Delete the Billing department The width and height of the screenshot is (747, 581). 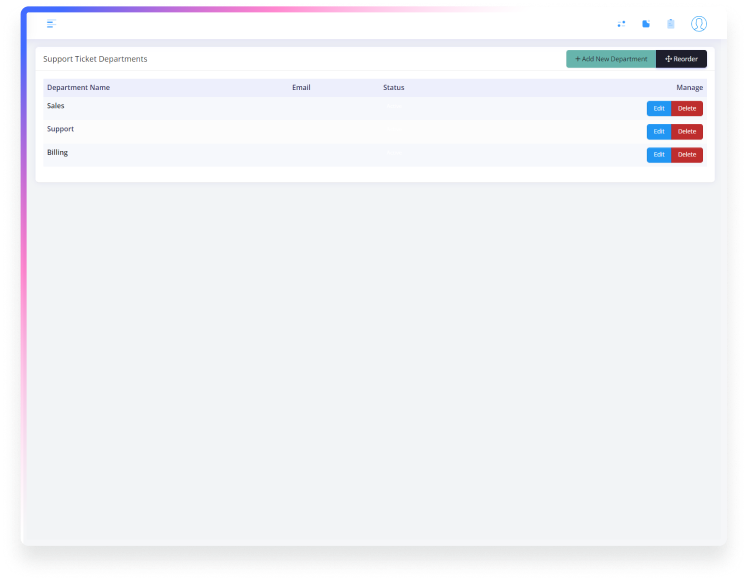(x=687, y=155)
